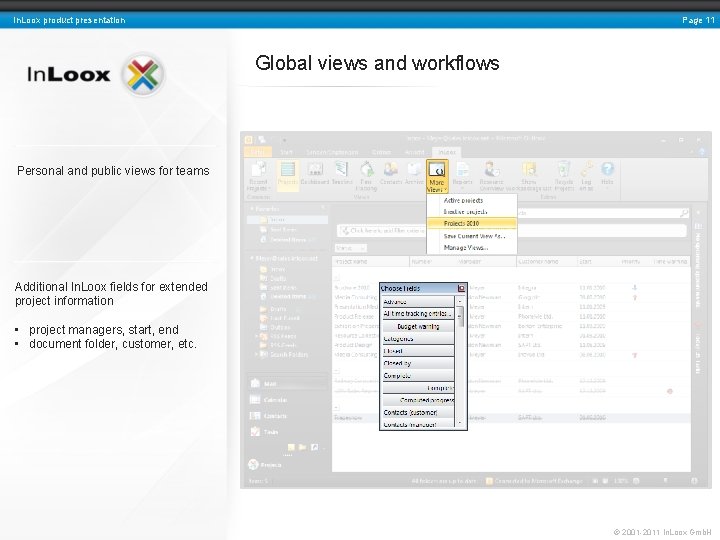Pick the Categories field in Choose fields
This screenshot has height=540, width=720.
point(418,338)
